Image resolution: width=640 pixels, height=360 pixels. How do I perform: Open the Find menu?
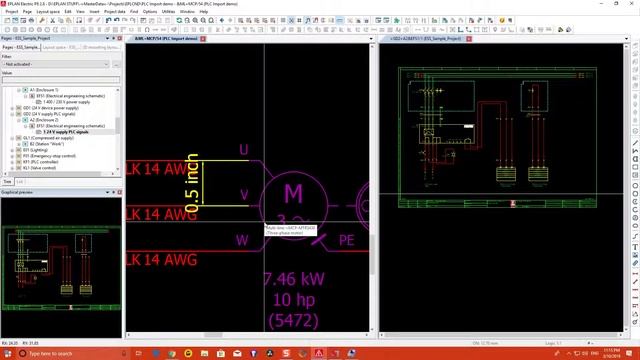click(134, 12)
